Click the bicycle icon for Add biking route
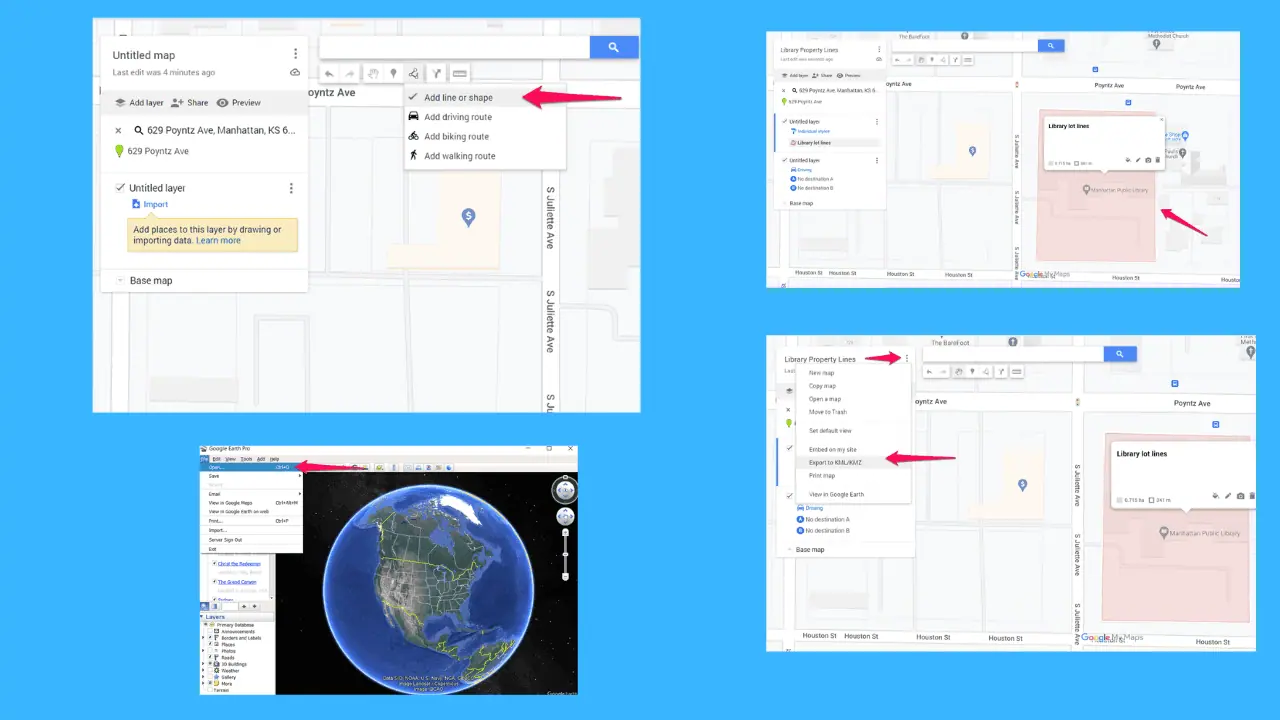Screen dimensions: 1280x720 [x=413, y=136]
